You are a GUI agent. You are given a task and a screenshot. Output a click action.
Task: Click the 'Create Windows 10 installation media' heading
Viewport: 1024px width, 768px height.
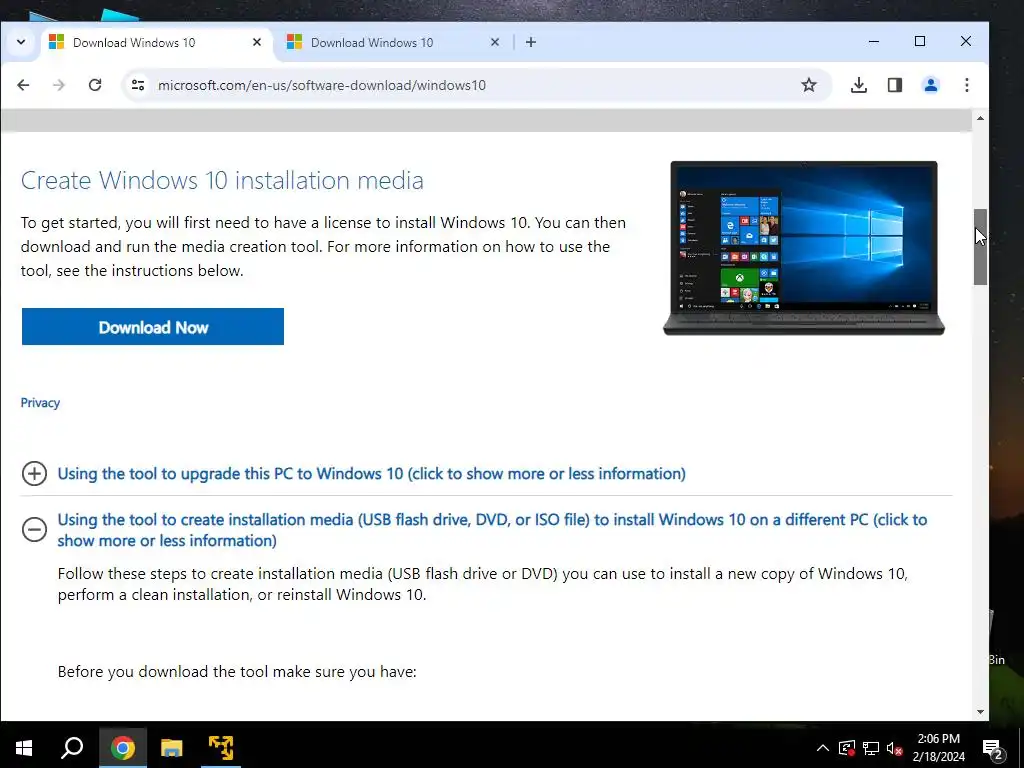click(x=222, y=180)
